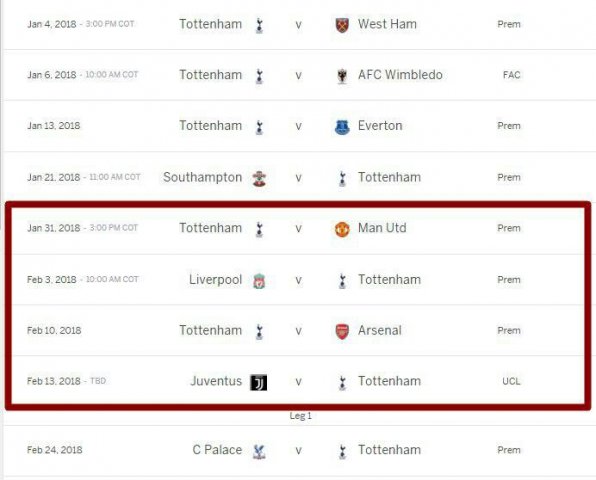Click the Juventus black logo

(x=258, y=382)
